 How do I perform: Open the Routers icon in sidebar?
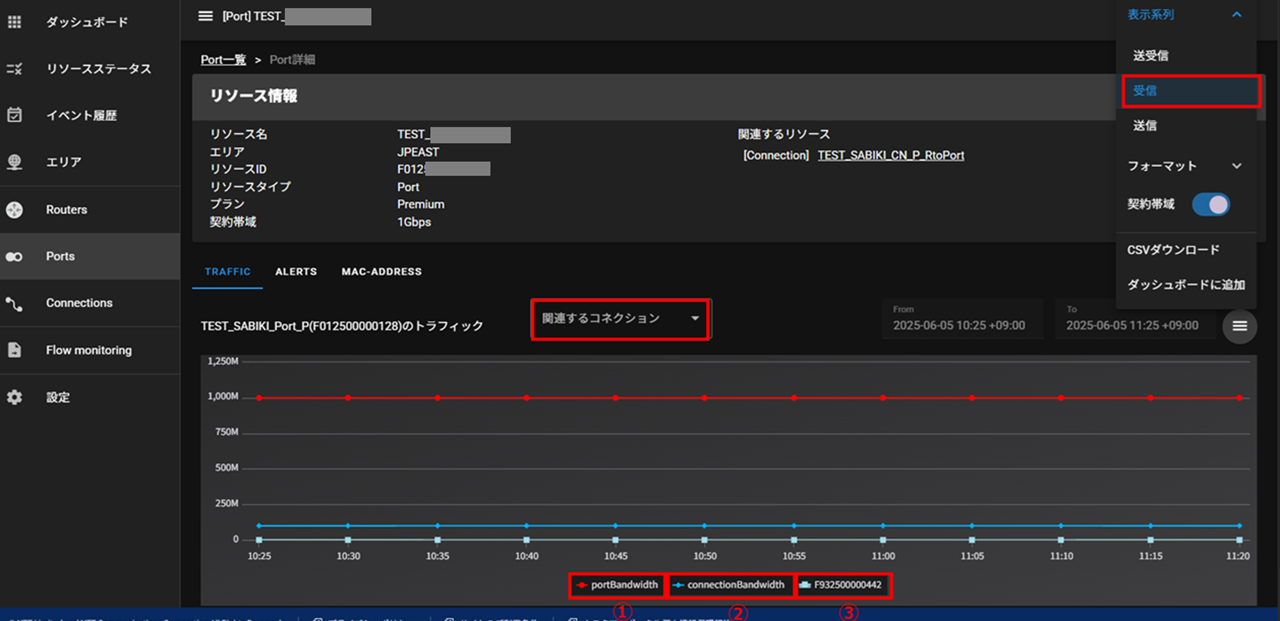point(14,210)
